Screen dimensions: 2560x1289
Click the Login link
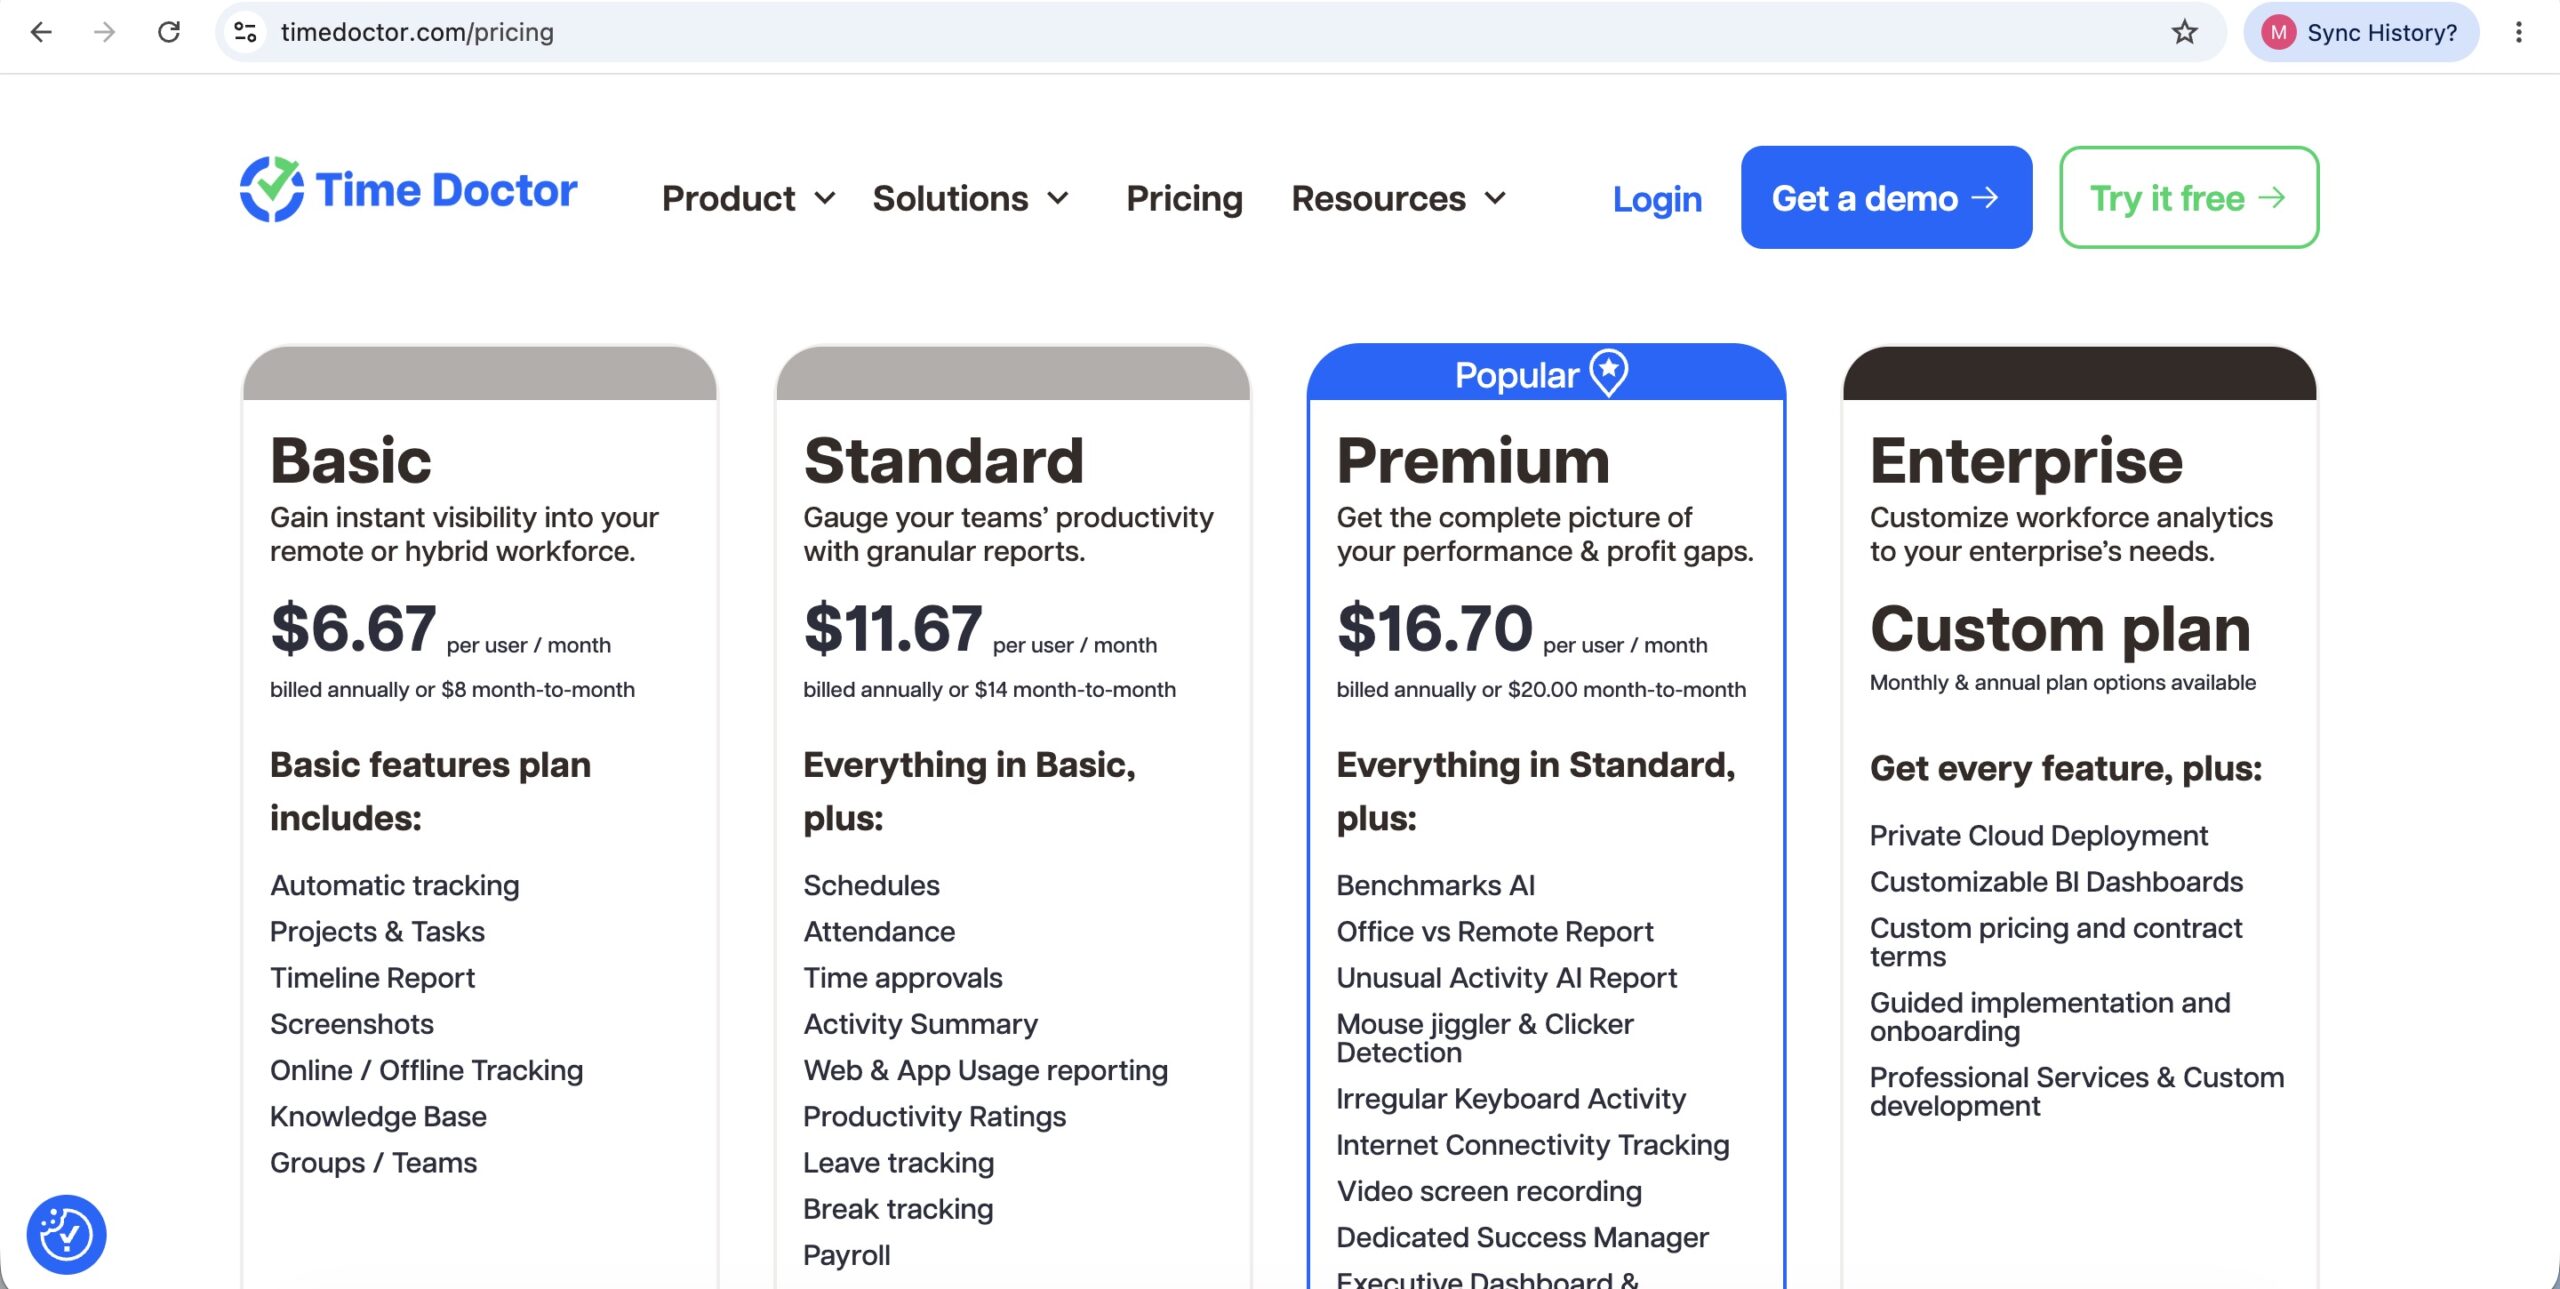tap(1657, 199)
